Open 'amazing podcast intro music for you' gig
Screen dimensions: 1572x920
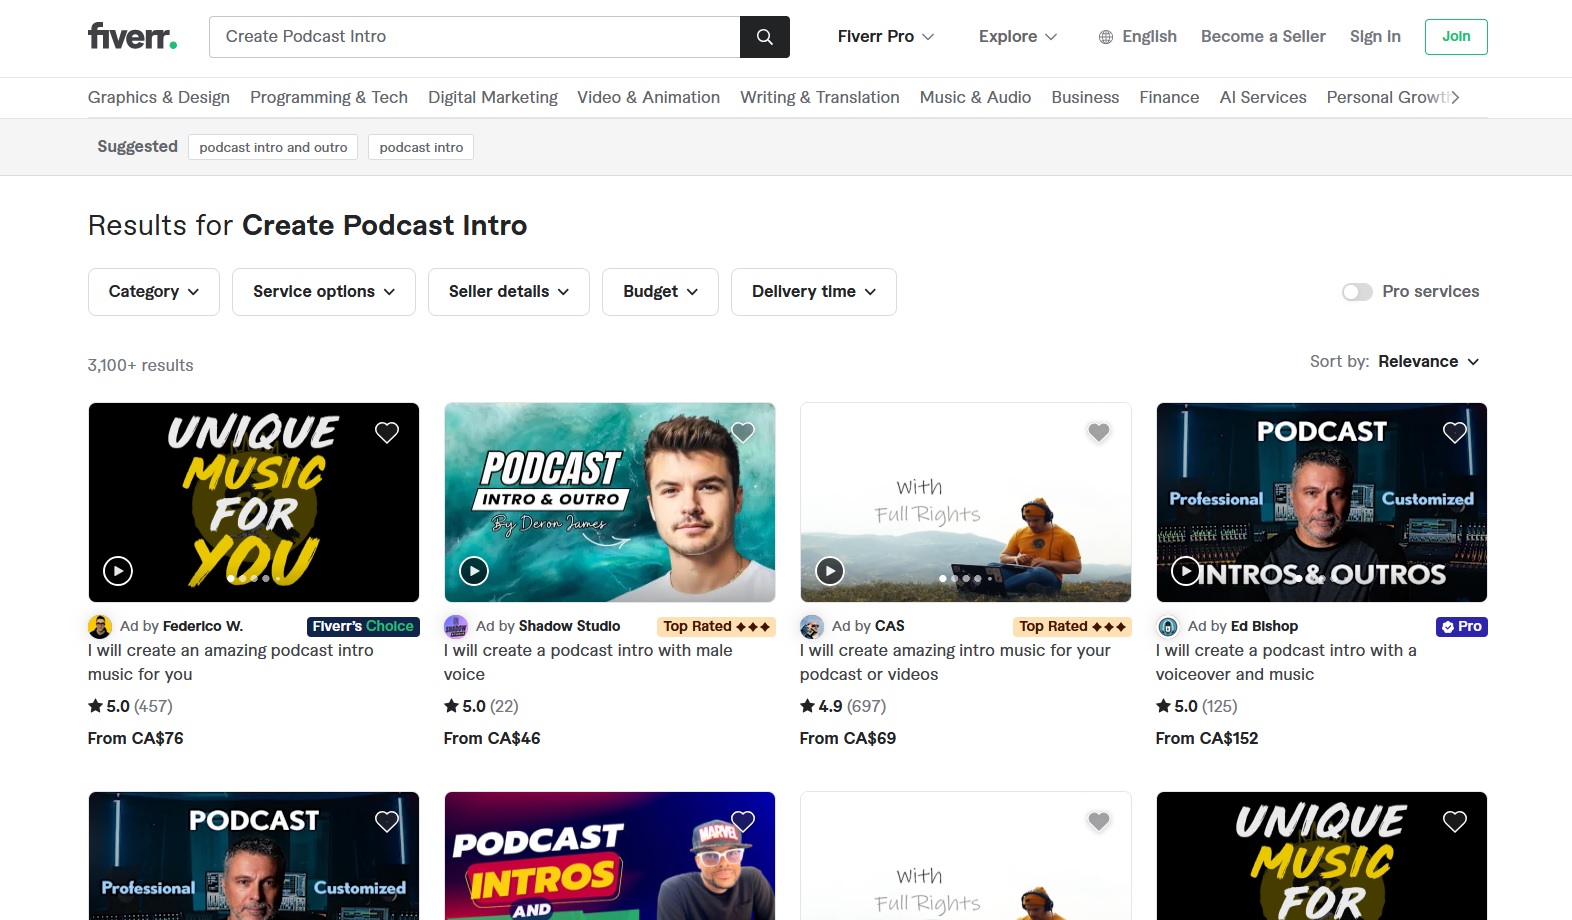(x=231, y=662)
